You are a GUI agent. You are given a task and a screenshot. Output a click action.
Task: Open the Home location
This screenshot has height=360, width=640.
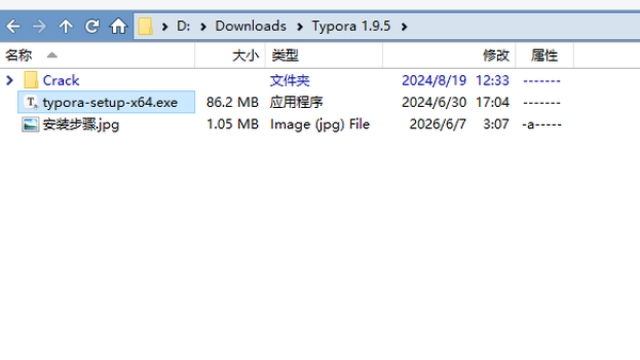pyautogui.click(x=118, y=27)
